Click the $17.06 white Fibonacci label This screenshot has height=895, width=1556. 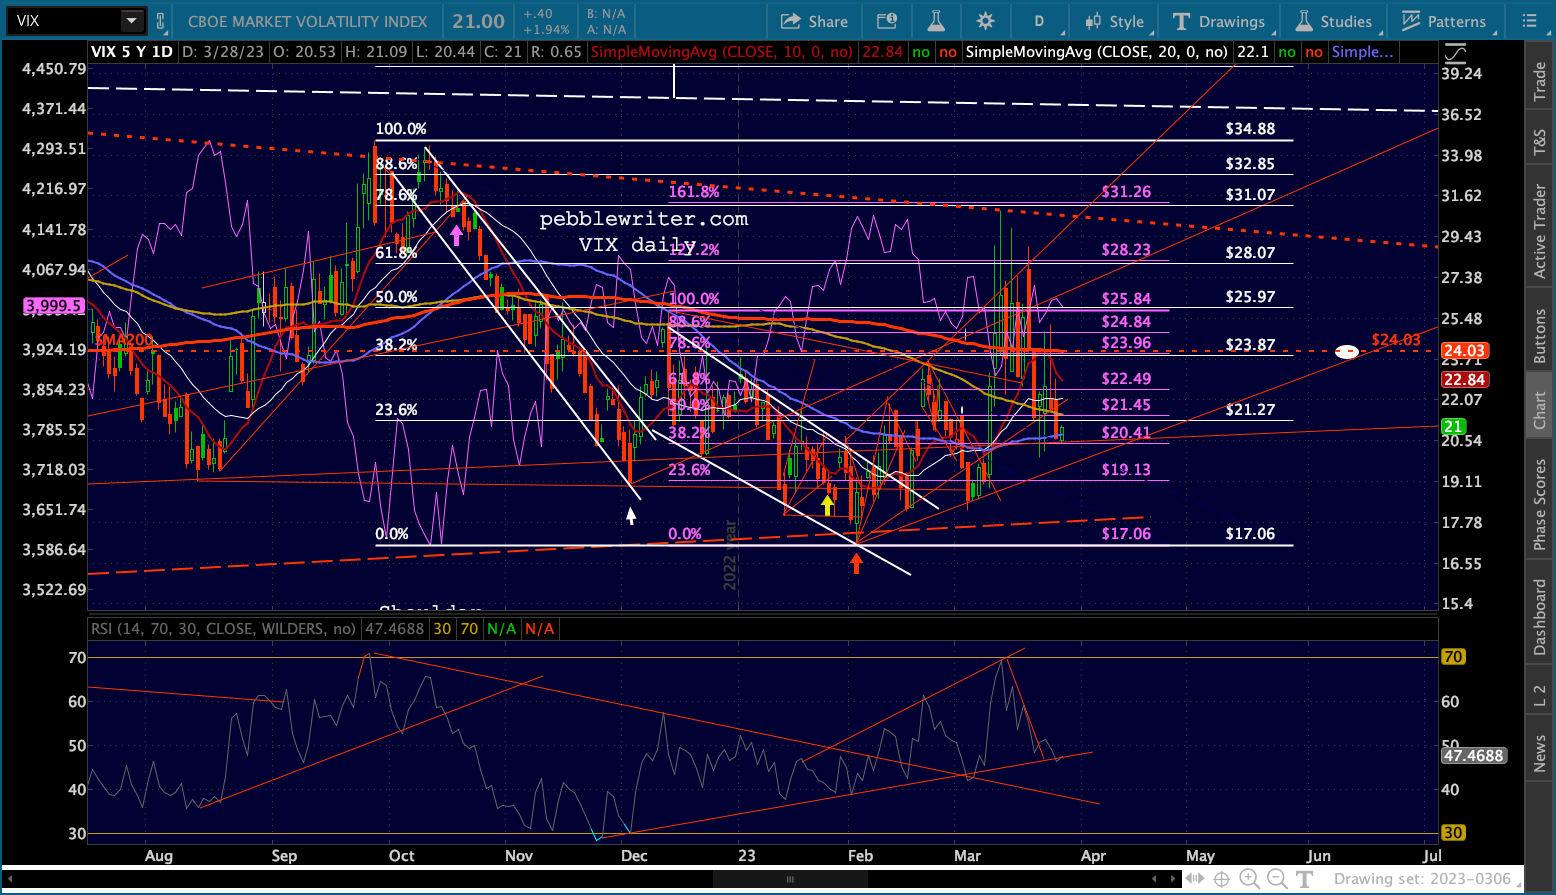coord(1250,534)
